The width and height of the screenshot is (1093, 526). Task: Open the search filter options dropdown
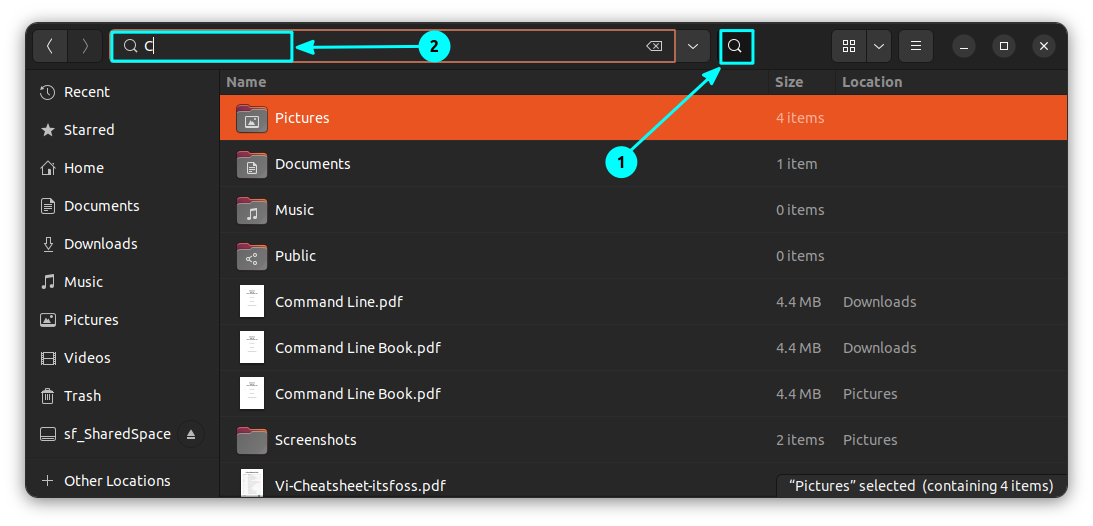pyautogui.click(x=693, y=46)
